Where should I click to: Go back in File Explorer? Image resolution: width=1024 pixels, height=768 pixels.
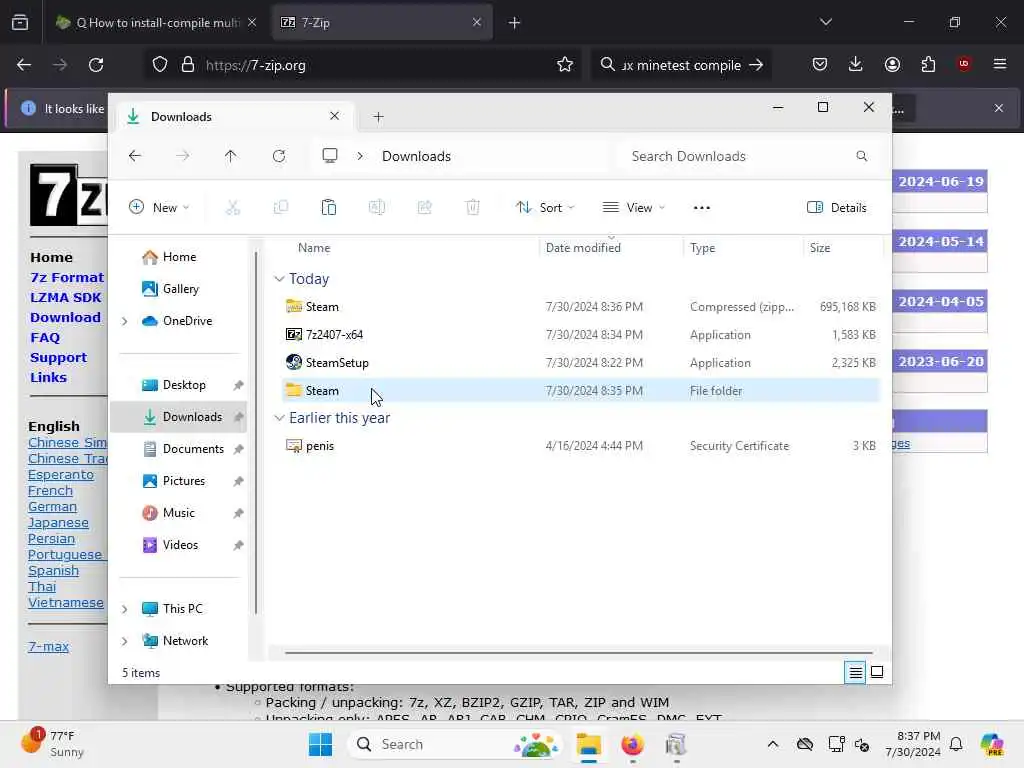point(135,156)
